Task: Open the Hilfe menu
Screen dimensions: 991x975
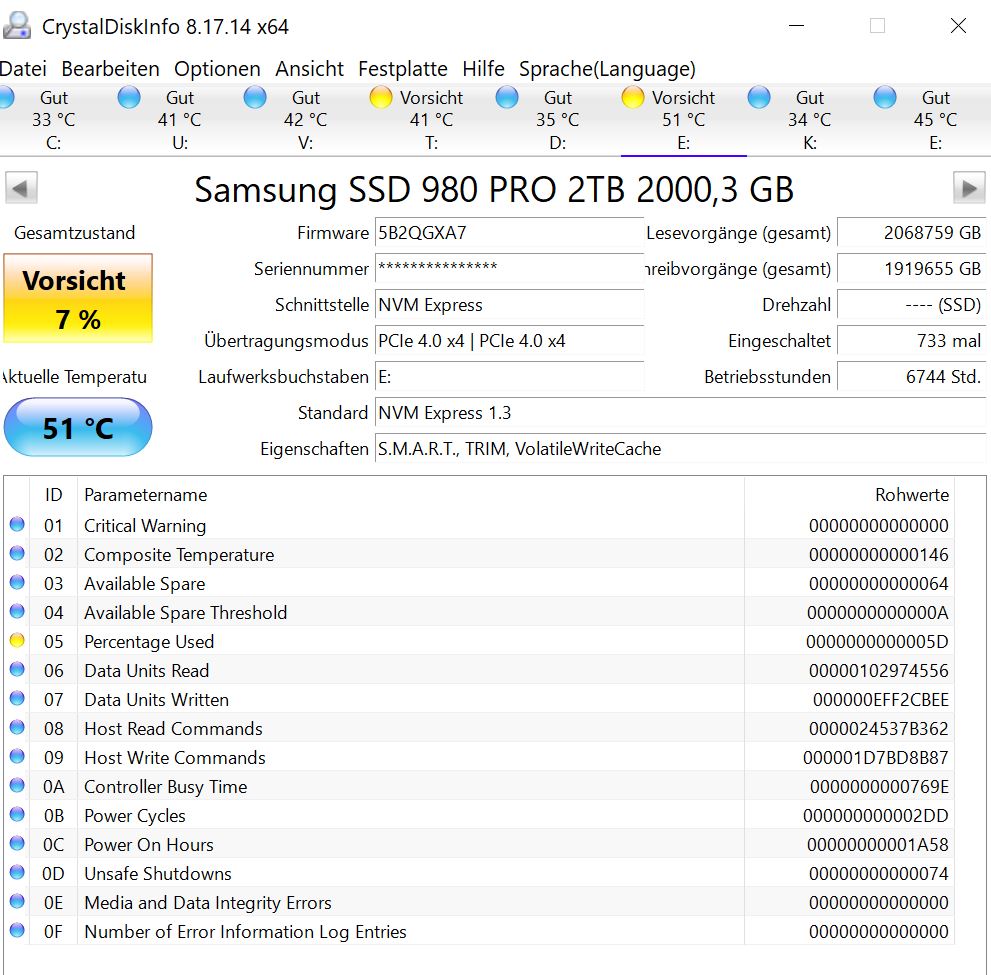Action: click(x=483, y=68)
